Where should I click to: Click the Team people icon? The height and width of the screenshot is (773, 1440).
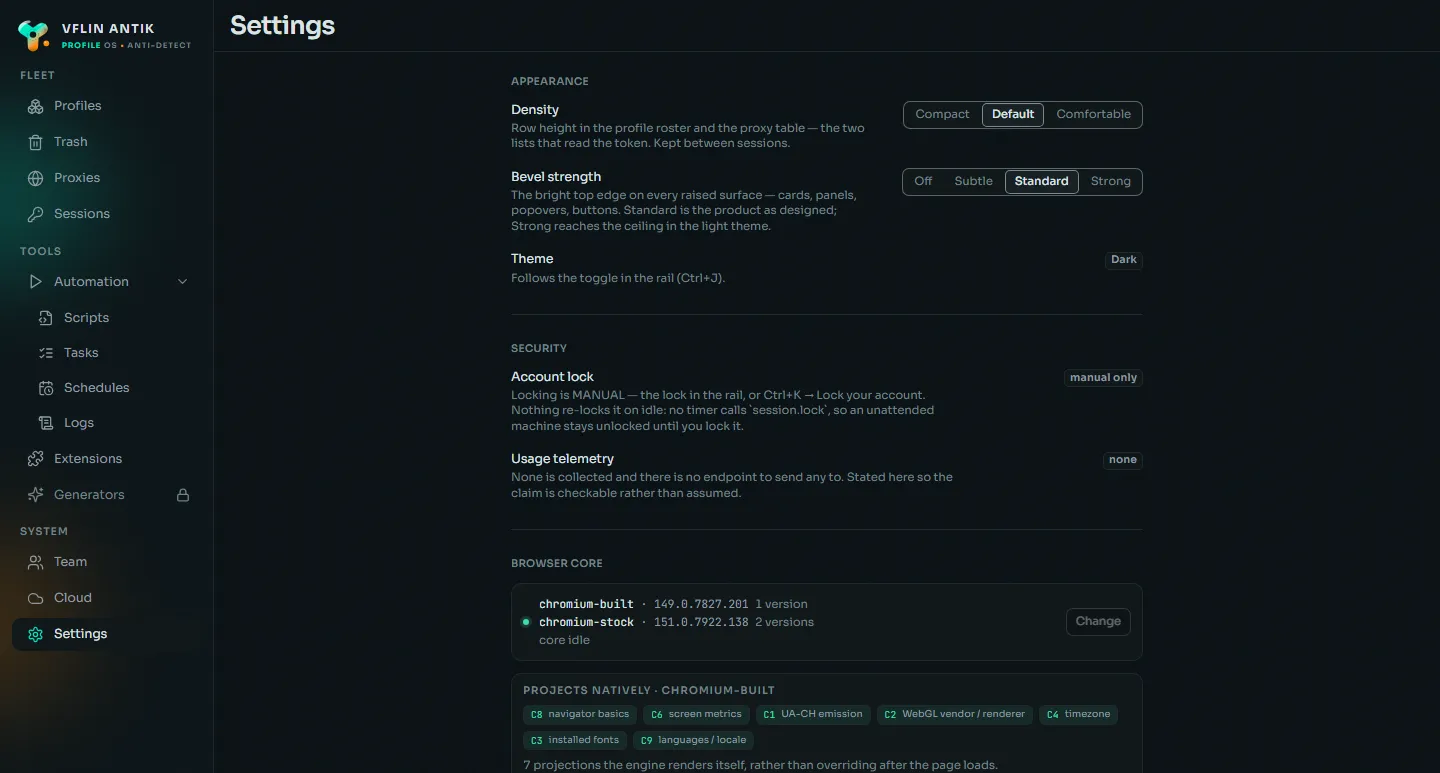tap(36, 562)
